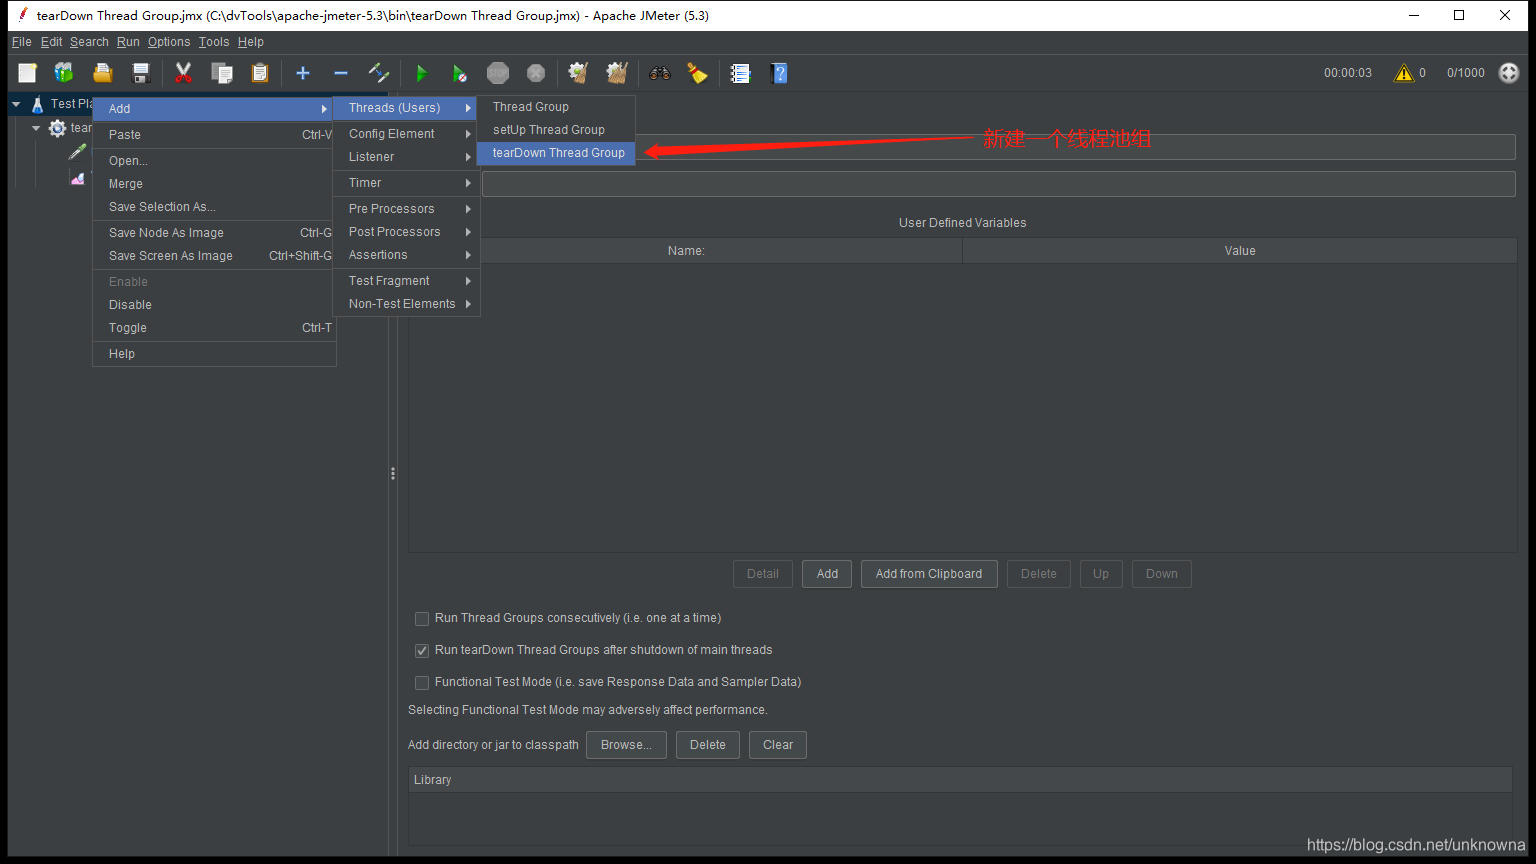Choose Thread Group from submenu
The height and width of the screenshot is (864, 1536).
557,107
